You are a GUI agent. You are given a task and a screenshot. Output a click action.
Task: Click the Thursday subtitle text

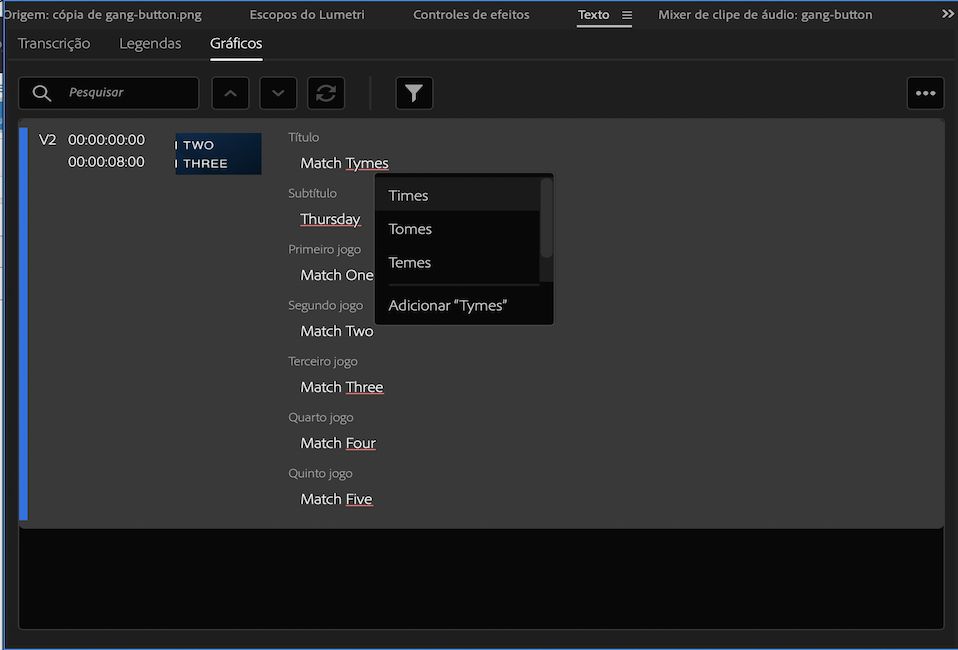click(330, 219)
